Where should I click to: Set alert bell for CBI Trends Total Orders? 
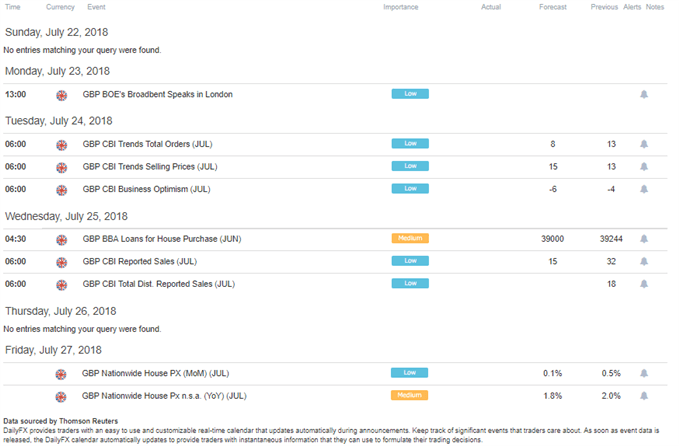click(644, 144)
